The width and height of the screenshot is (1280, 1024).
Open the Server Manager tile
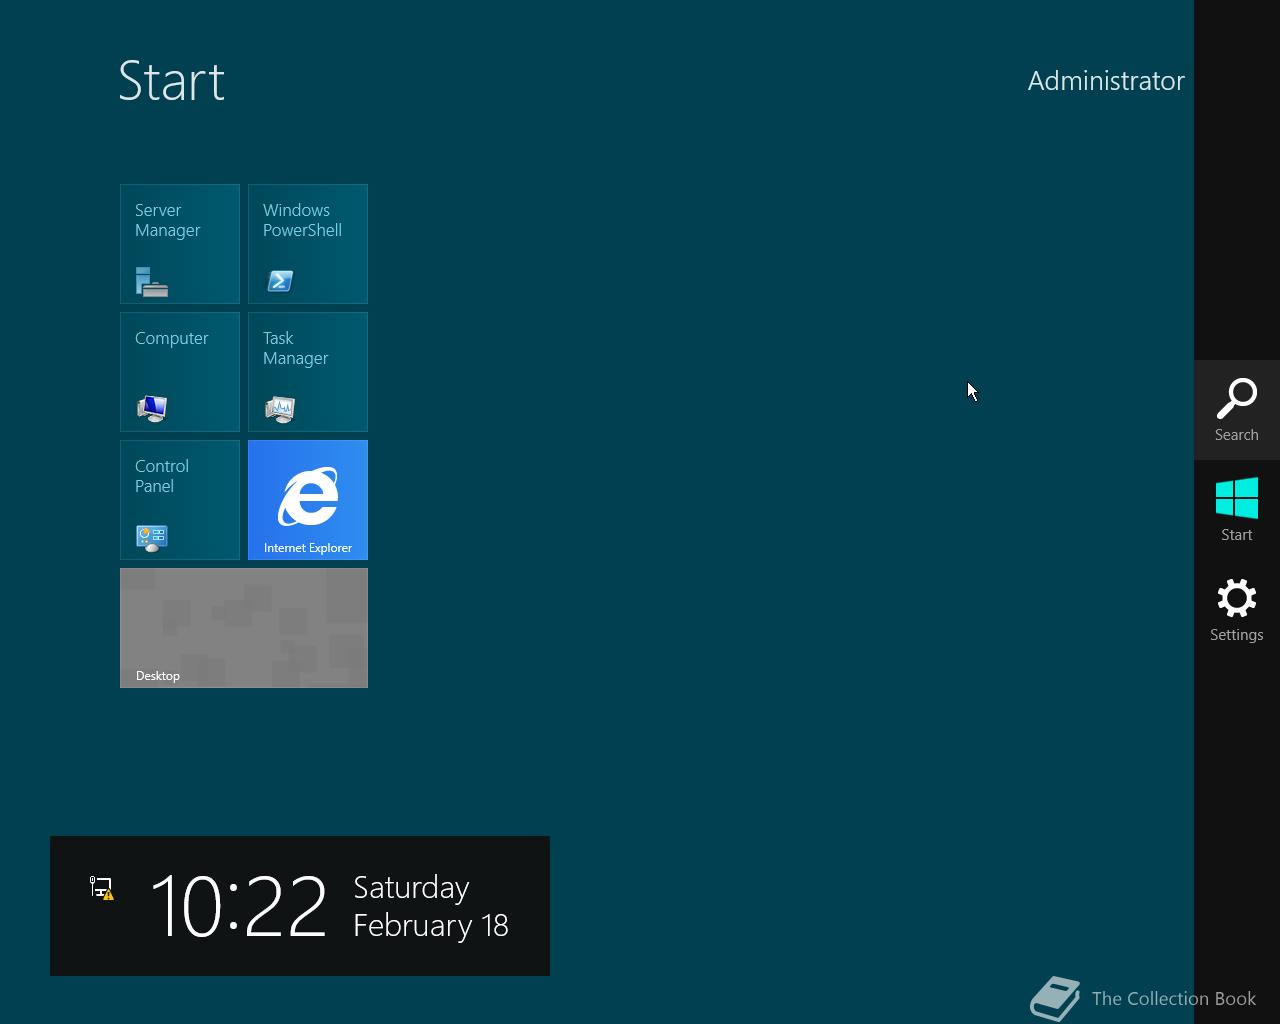coord(180,244)
